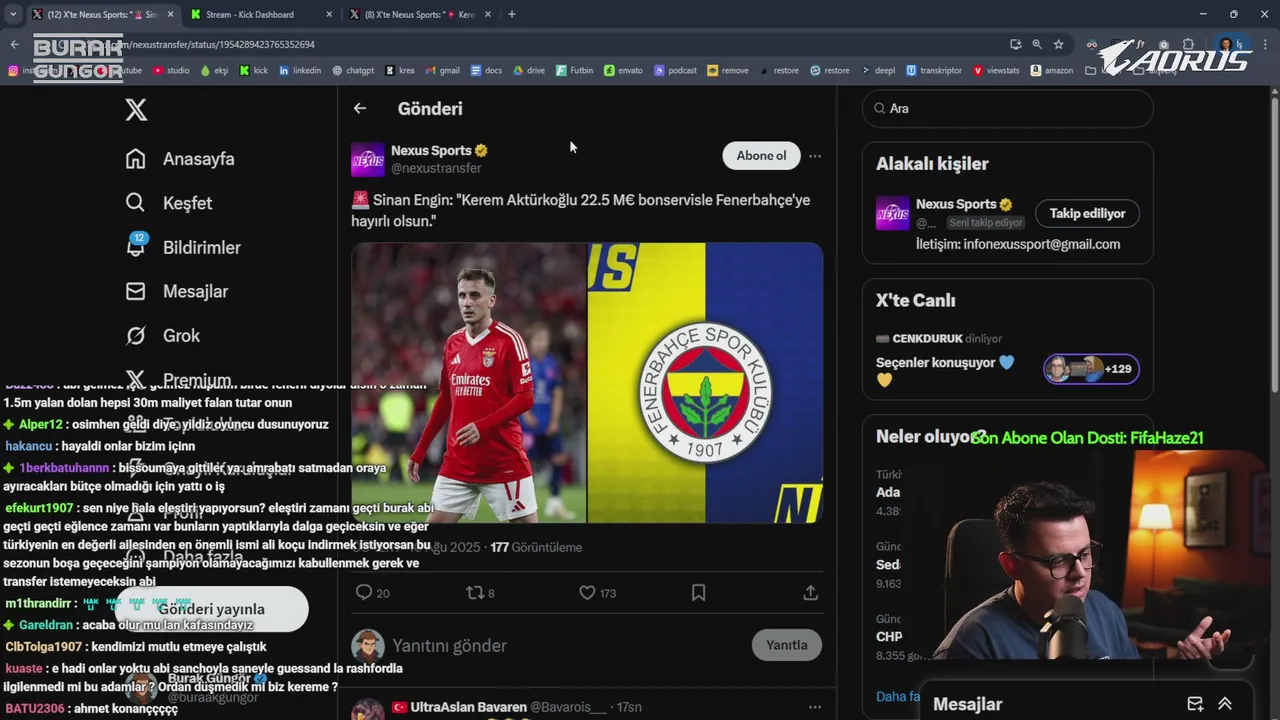Open a new browser tab
Image resolution: width=1280 pixels, height=720 pixels.
(512, 14)
